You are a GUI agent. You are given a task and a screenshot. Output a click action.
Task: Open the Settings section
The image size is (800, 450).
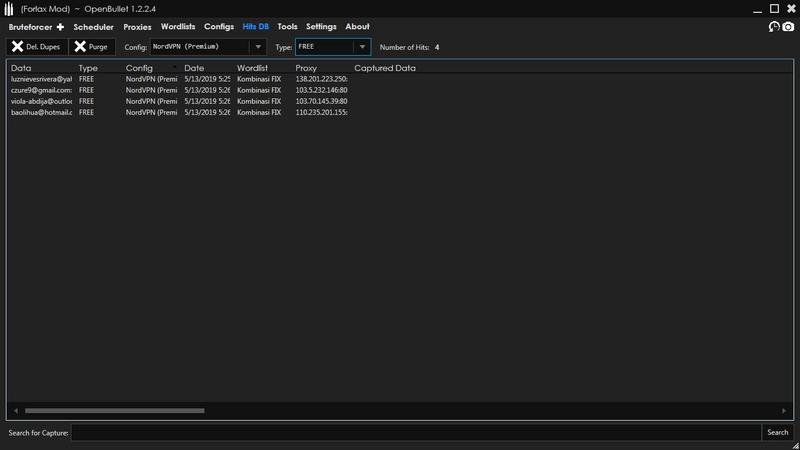[x=321, y=27]
